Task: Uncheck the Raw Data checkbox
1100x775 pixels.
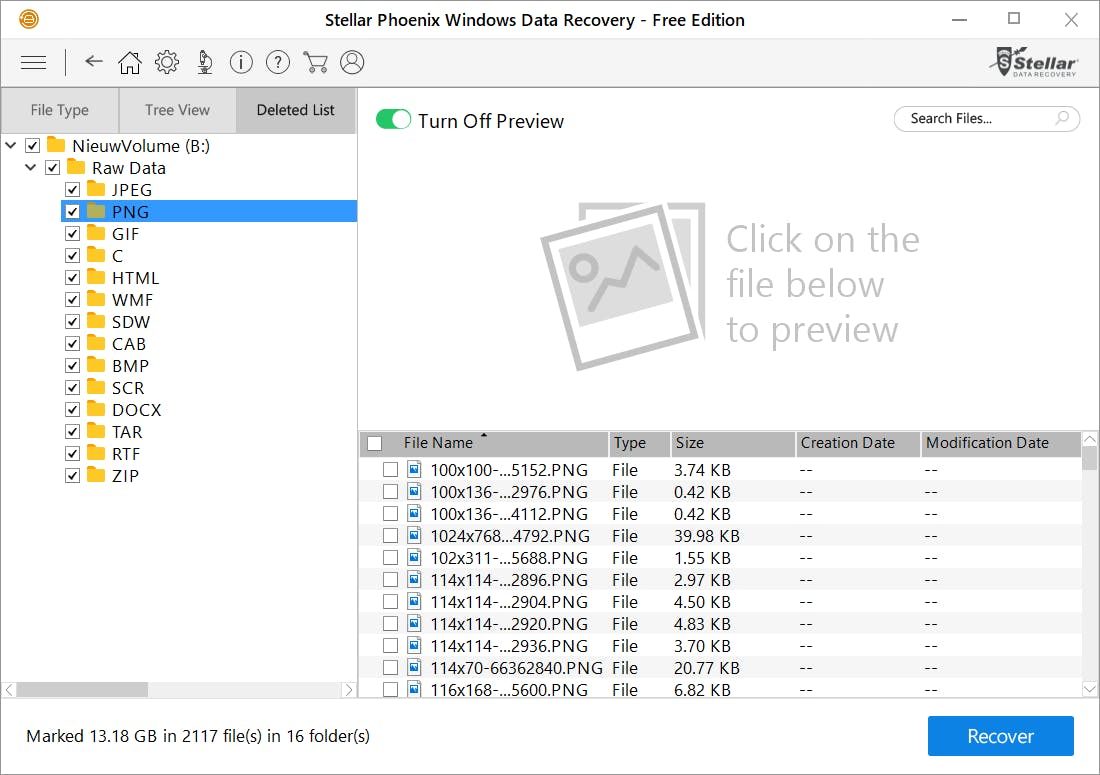Action: (53, 168)
